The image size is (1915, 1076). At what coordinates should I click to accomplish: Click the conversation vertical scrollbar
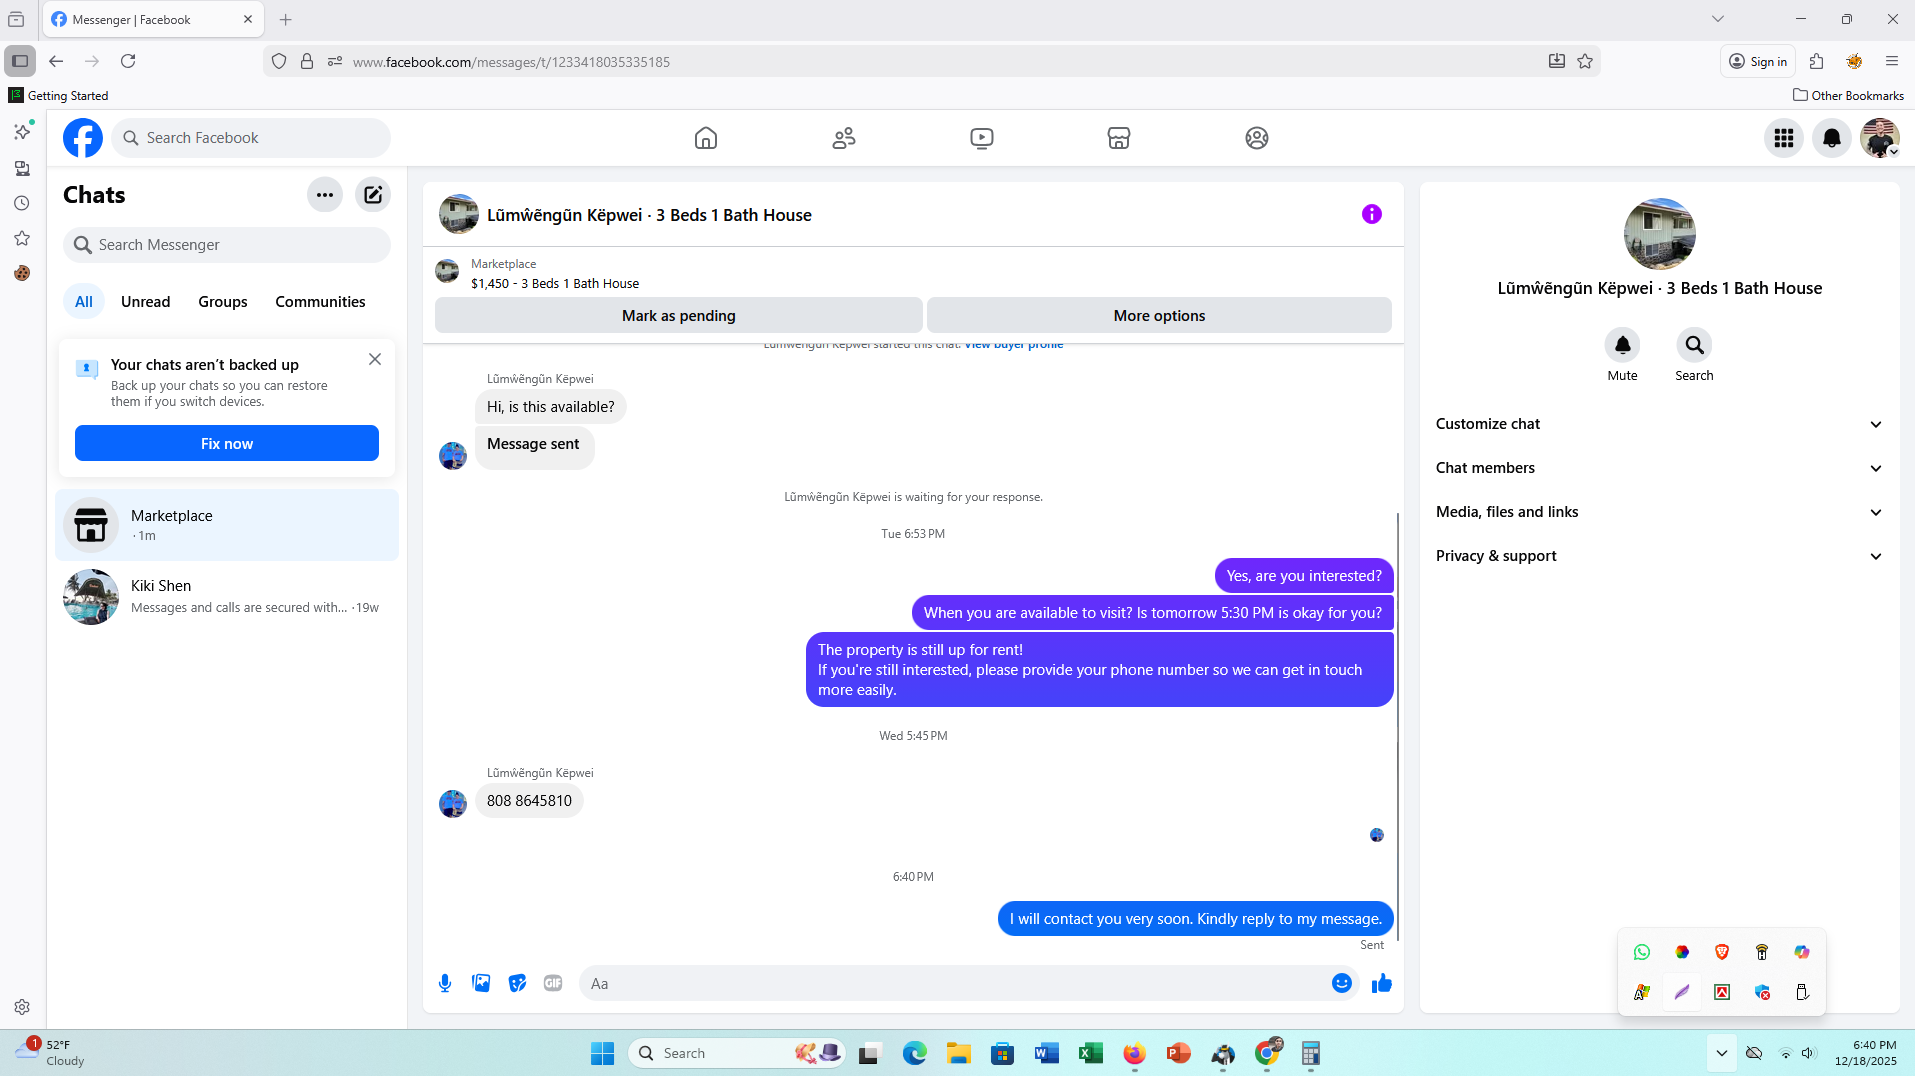tap(1397, 727)
